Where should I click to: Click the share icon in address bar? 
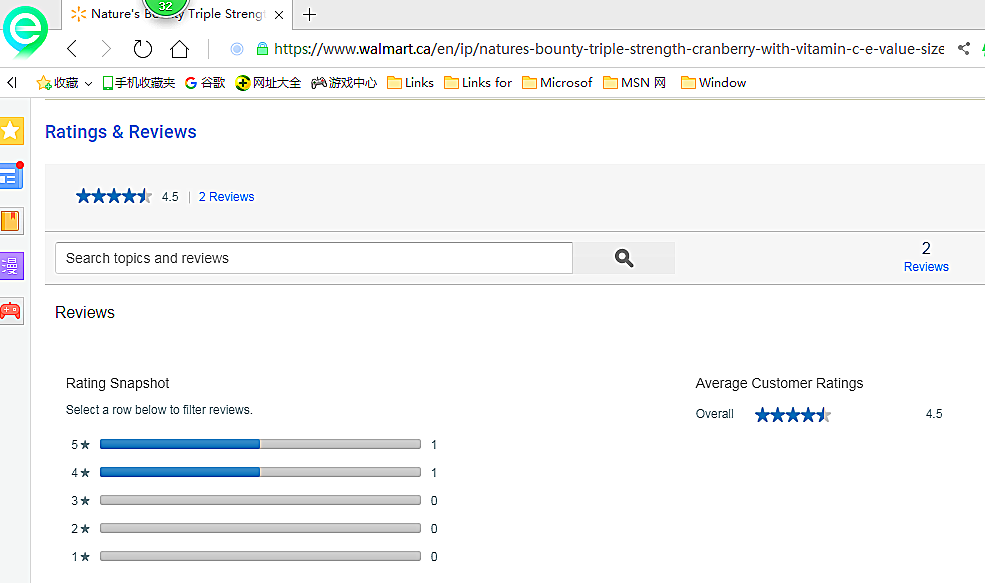963,48
